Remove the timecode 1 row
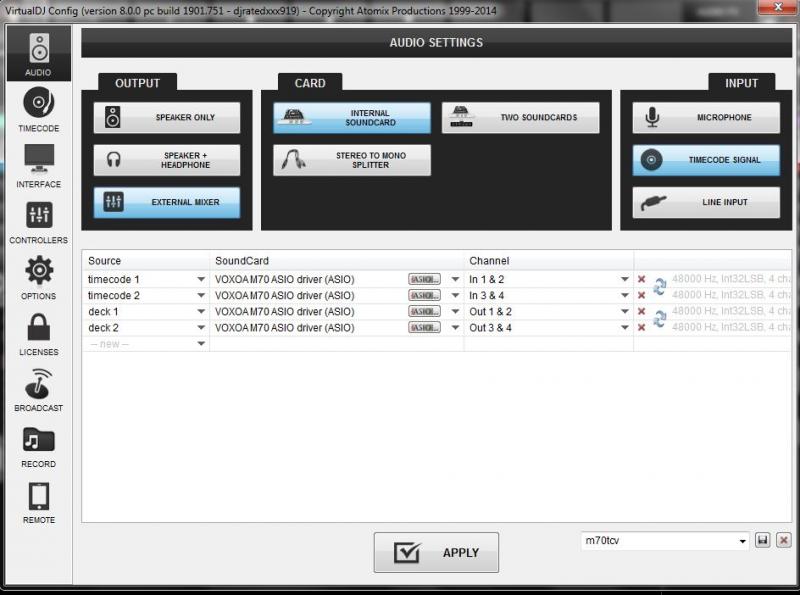 [x=642, y=279]
